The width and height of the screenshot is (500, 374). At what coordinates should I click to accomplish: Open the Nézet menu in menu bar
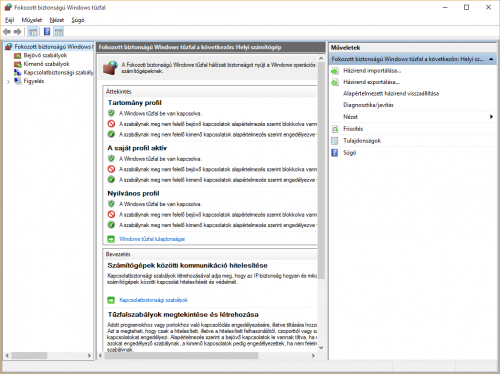(x=57, y=20)
